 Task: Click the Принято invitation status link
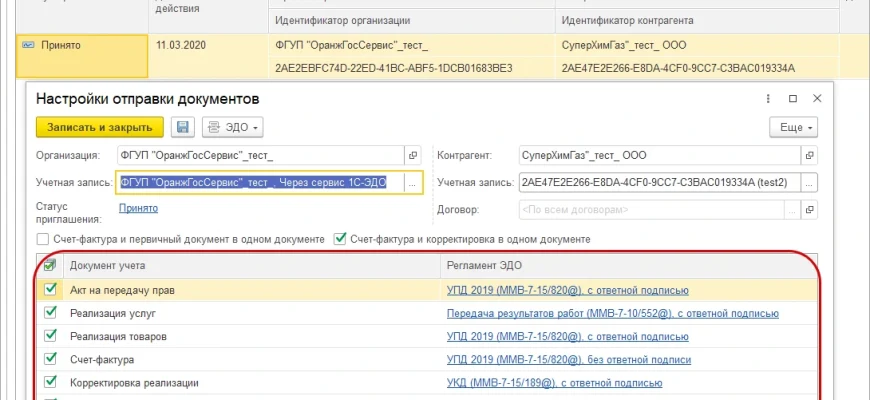click(138, 207)
